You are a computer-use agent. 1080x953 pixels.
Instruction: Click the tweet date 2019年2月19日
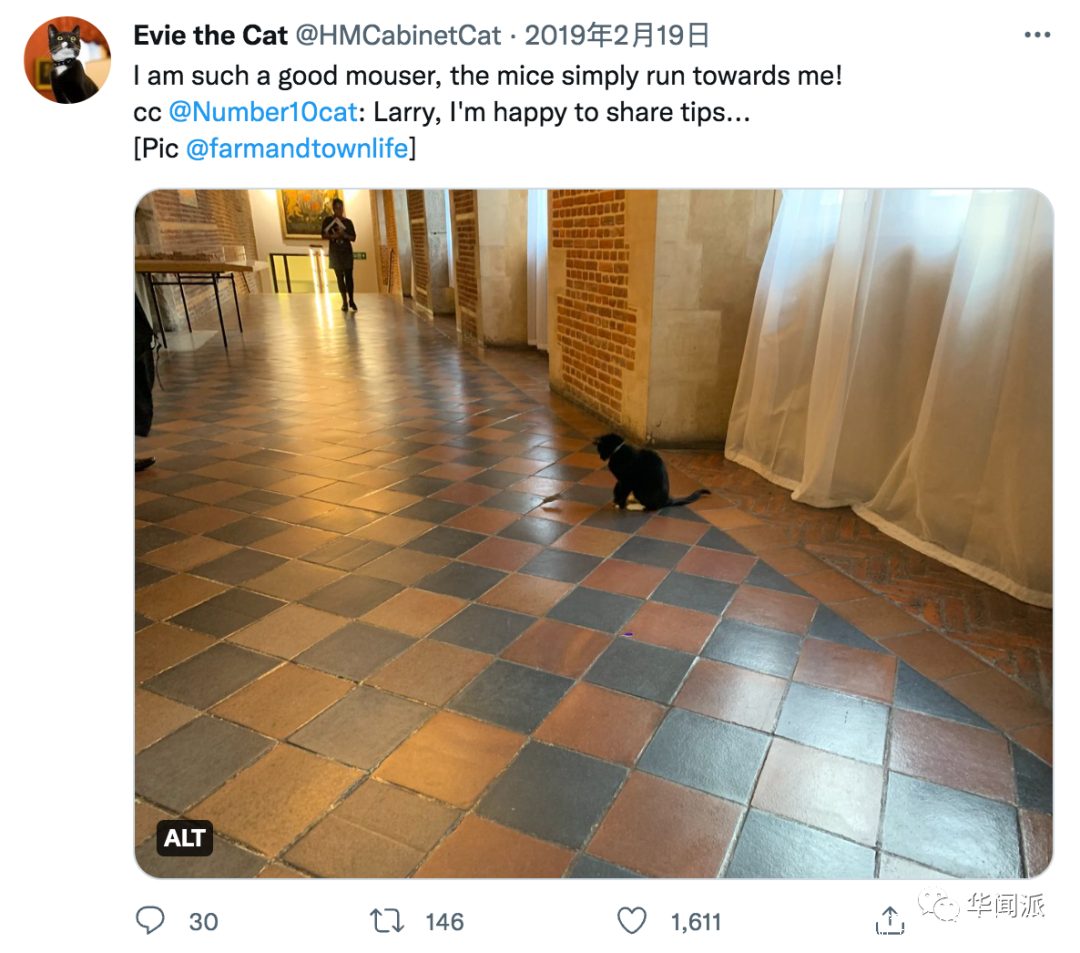point(617,35)
